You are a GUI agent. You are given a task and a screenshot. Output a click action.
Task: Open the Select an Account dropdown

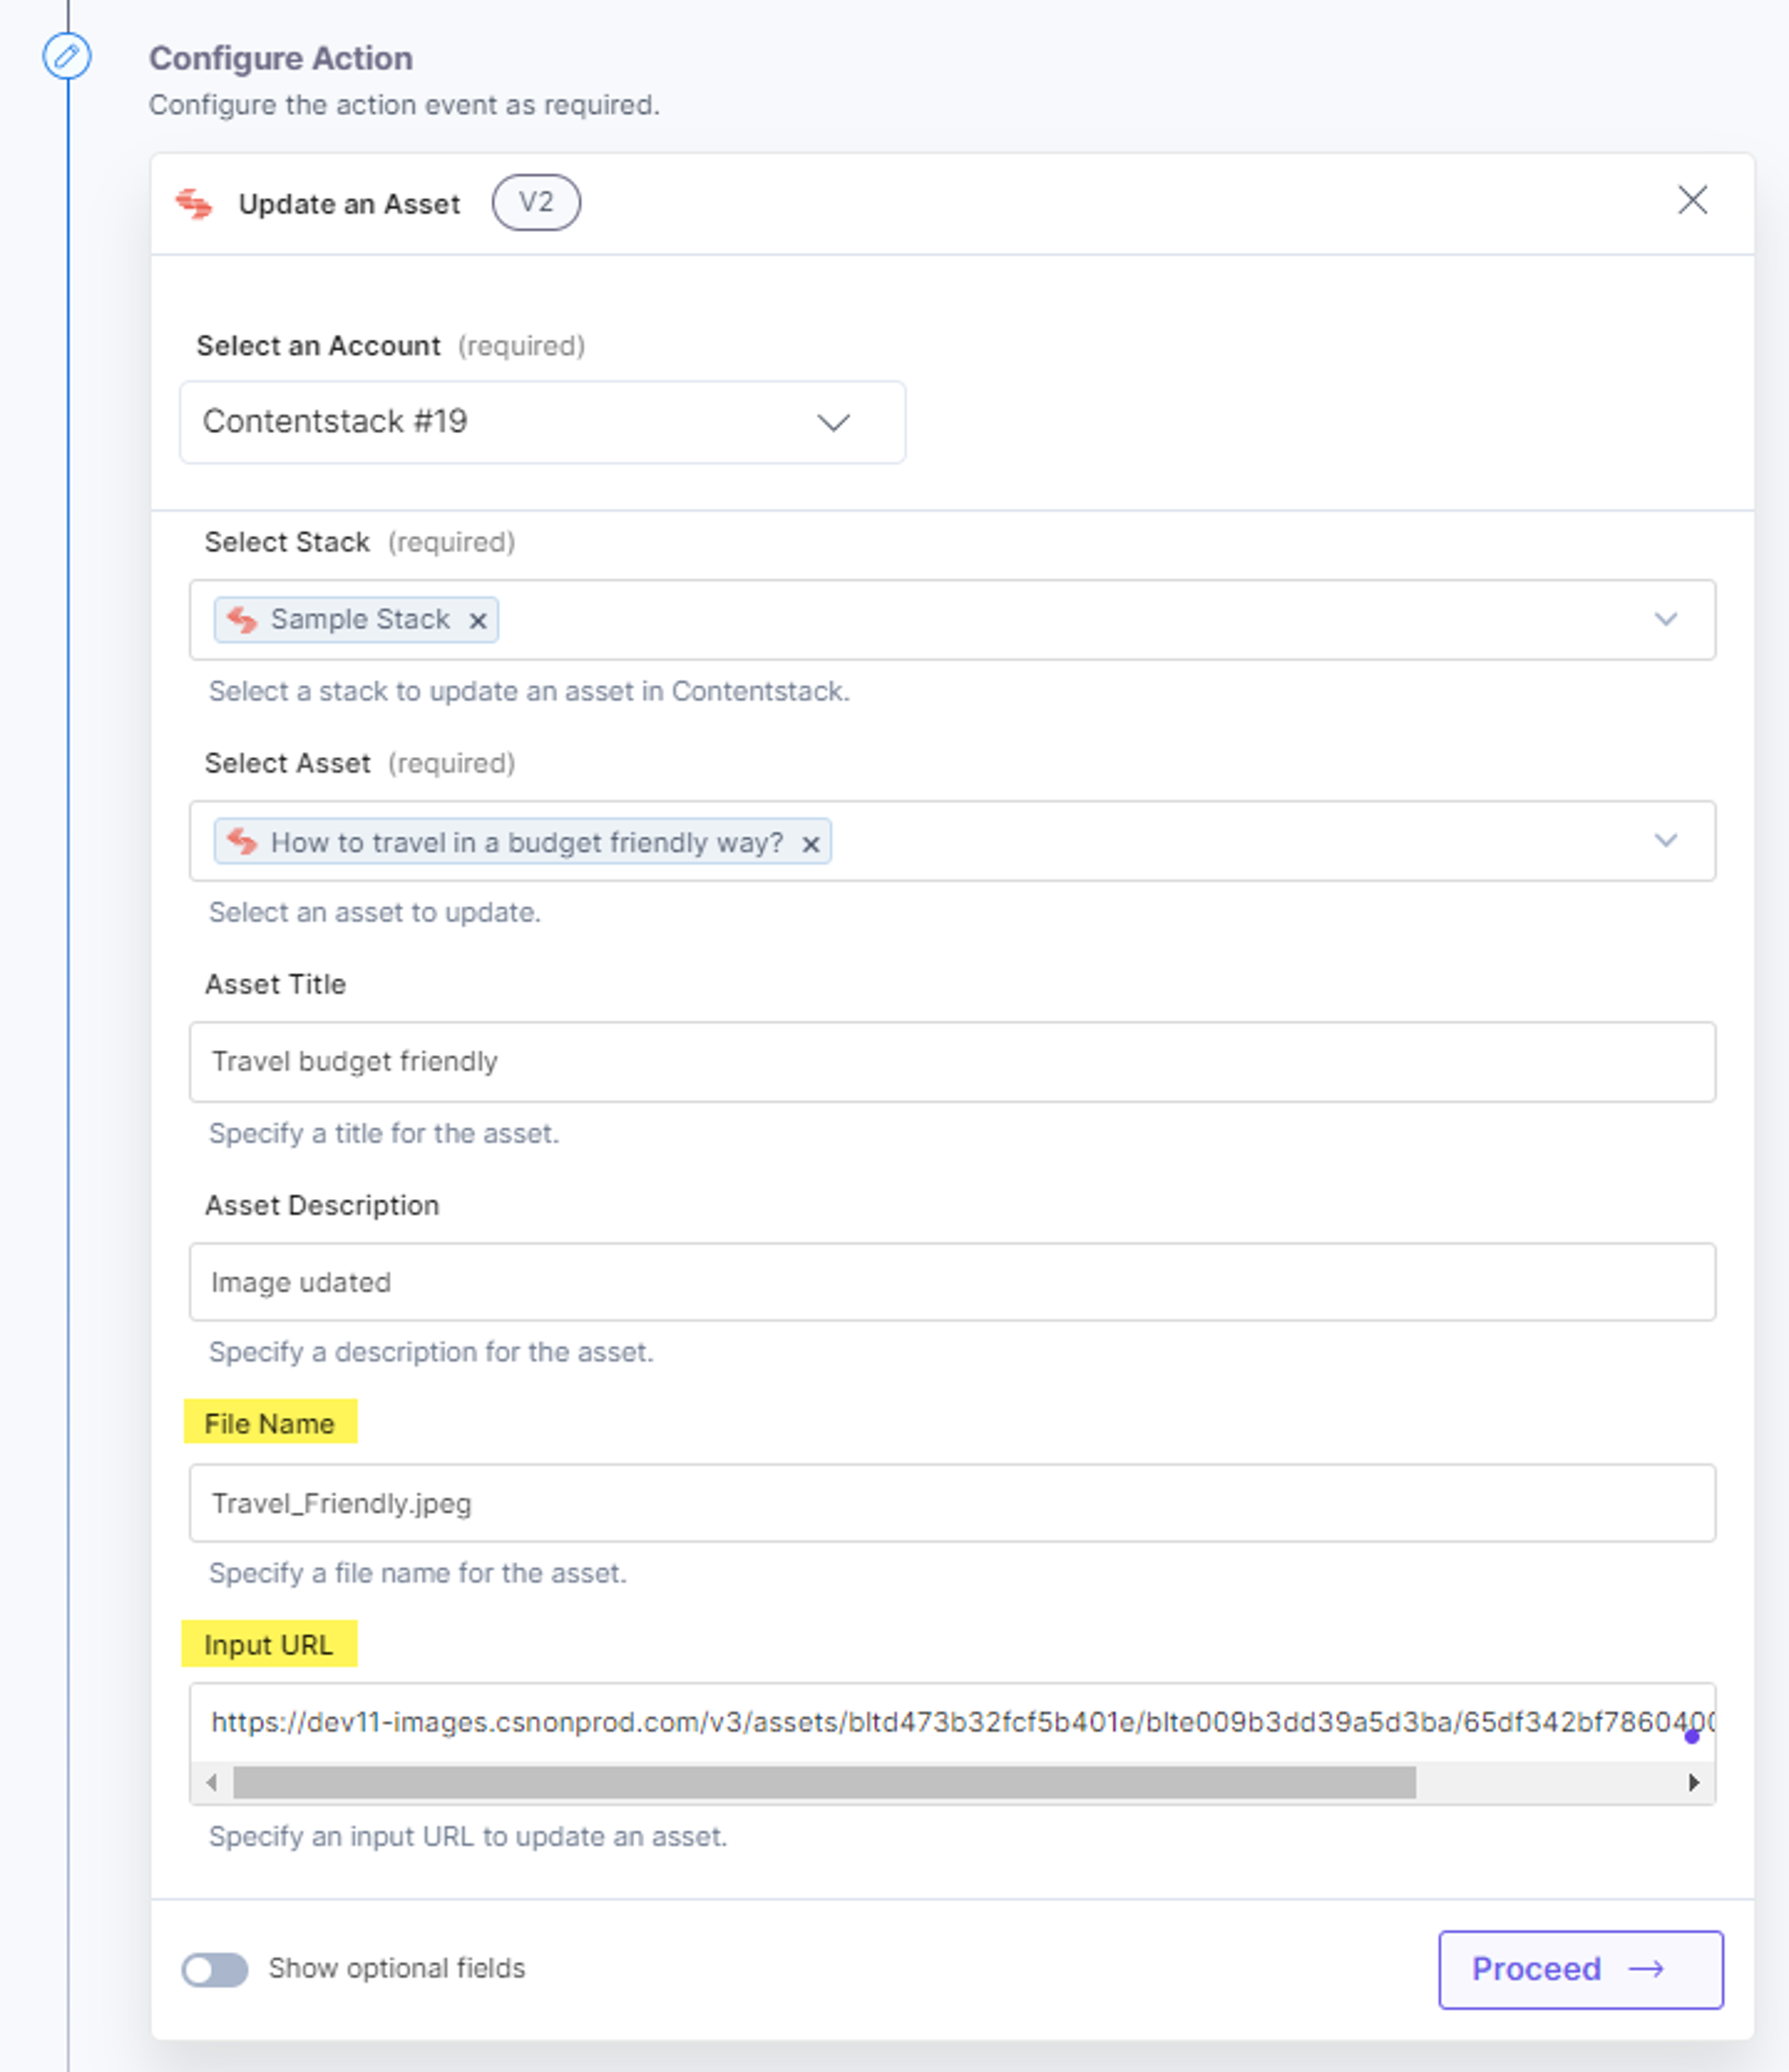coord(543,422)
